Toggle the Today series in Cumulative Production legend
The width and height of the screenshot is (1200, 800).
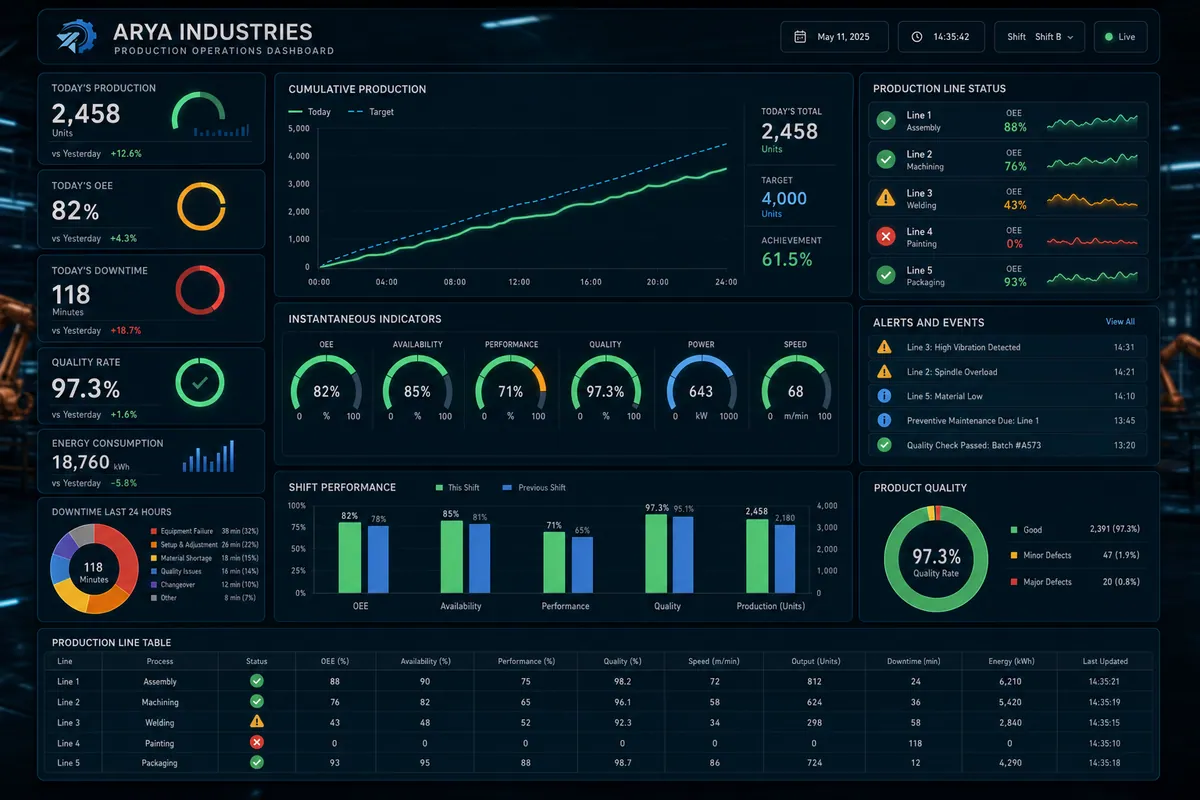point(309,112)
